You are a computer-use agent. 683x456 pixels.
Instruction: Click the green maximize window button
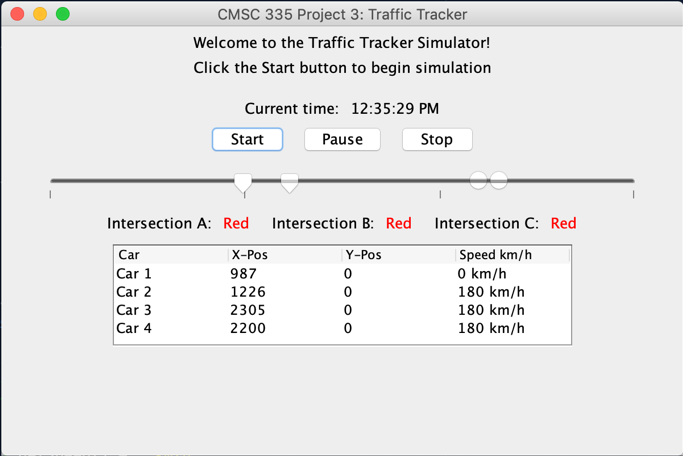tap(63, 14)
